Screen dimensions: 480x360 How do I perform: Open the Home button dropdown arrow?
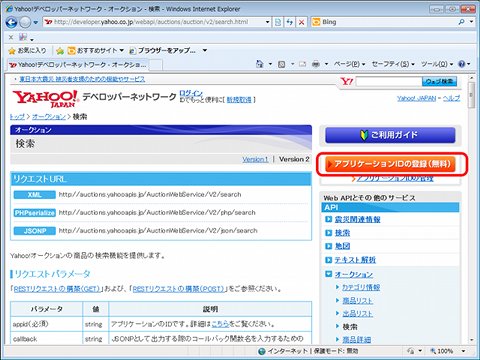270,64
